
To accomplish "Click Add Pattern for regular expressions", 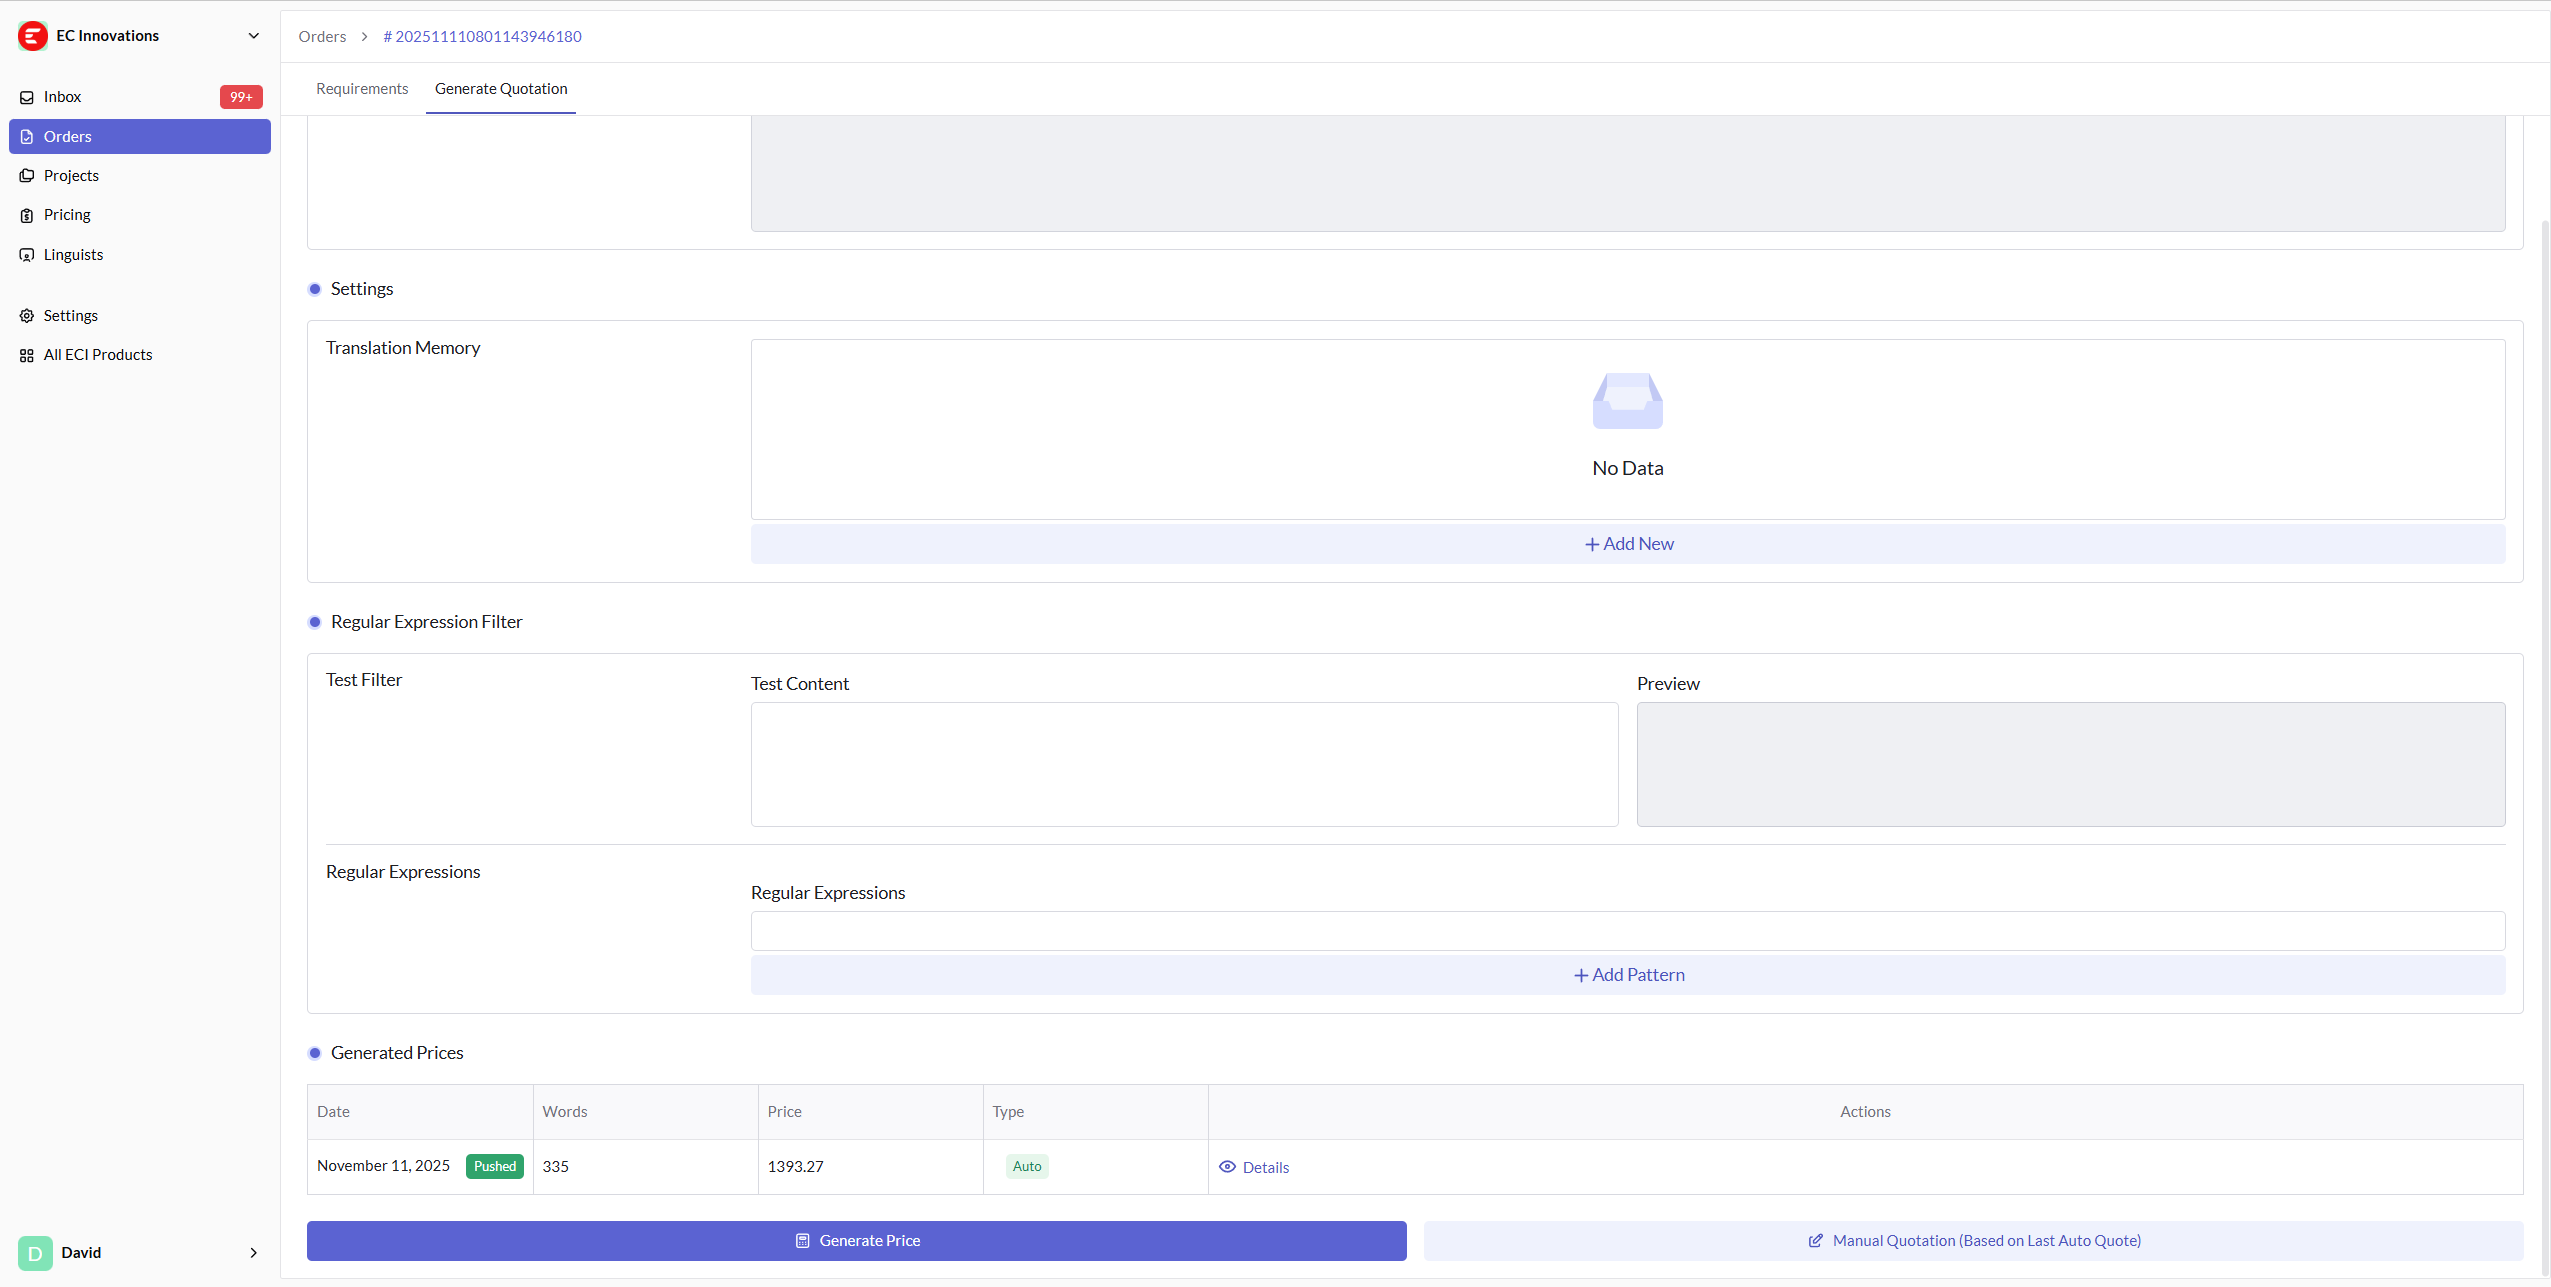I will pos(1628,975).
